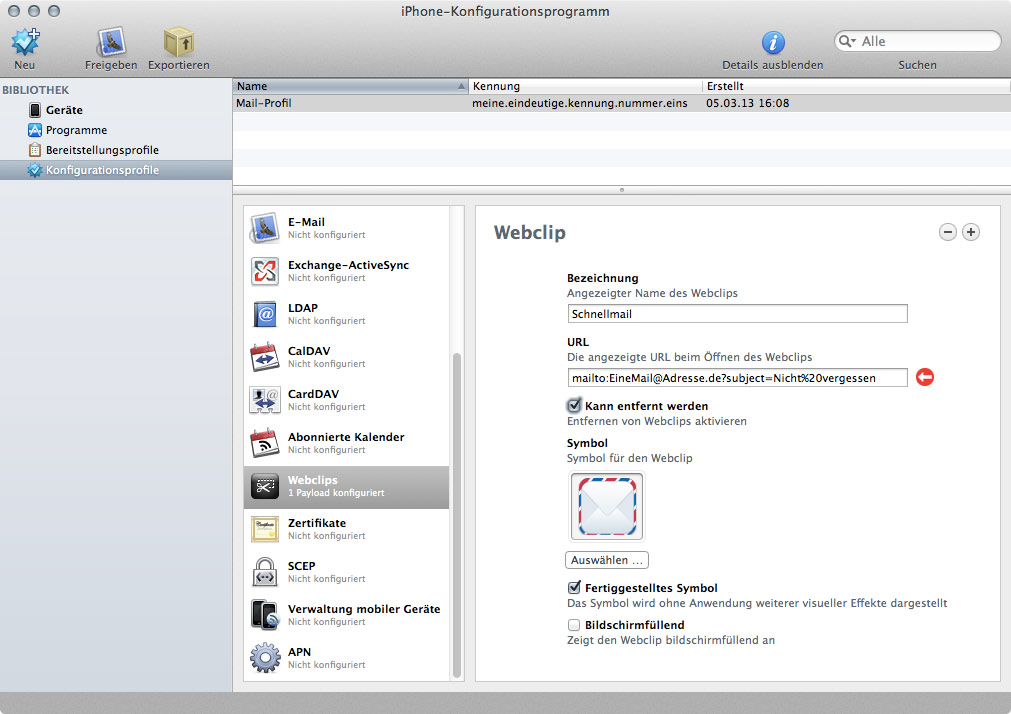Click the Details ausblenden info icon

773,43
